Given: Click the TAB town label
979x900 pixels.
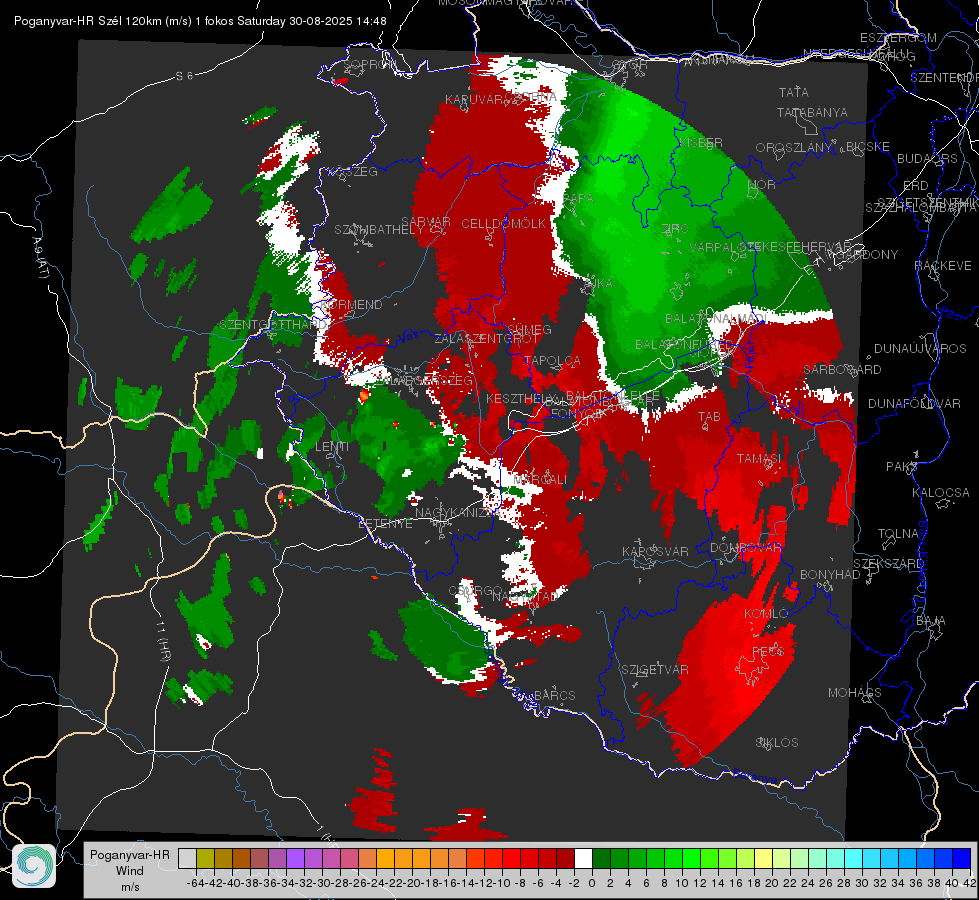Looking at the screenshot, I should pos(709,417).
